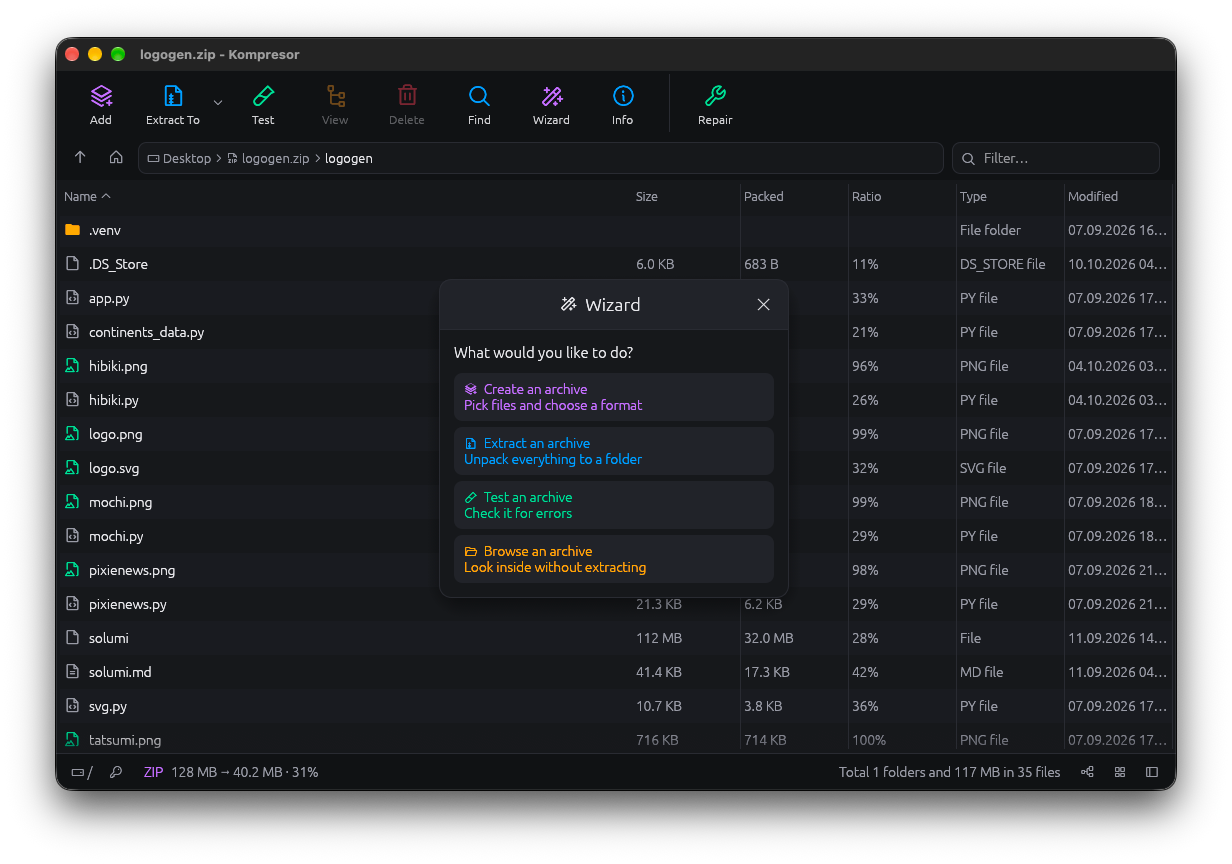Open Find from the toolbar
This screenshot has height=864, width=1232.
pos(479,104)
